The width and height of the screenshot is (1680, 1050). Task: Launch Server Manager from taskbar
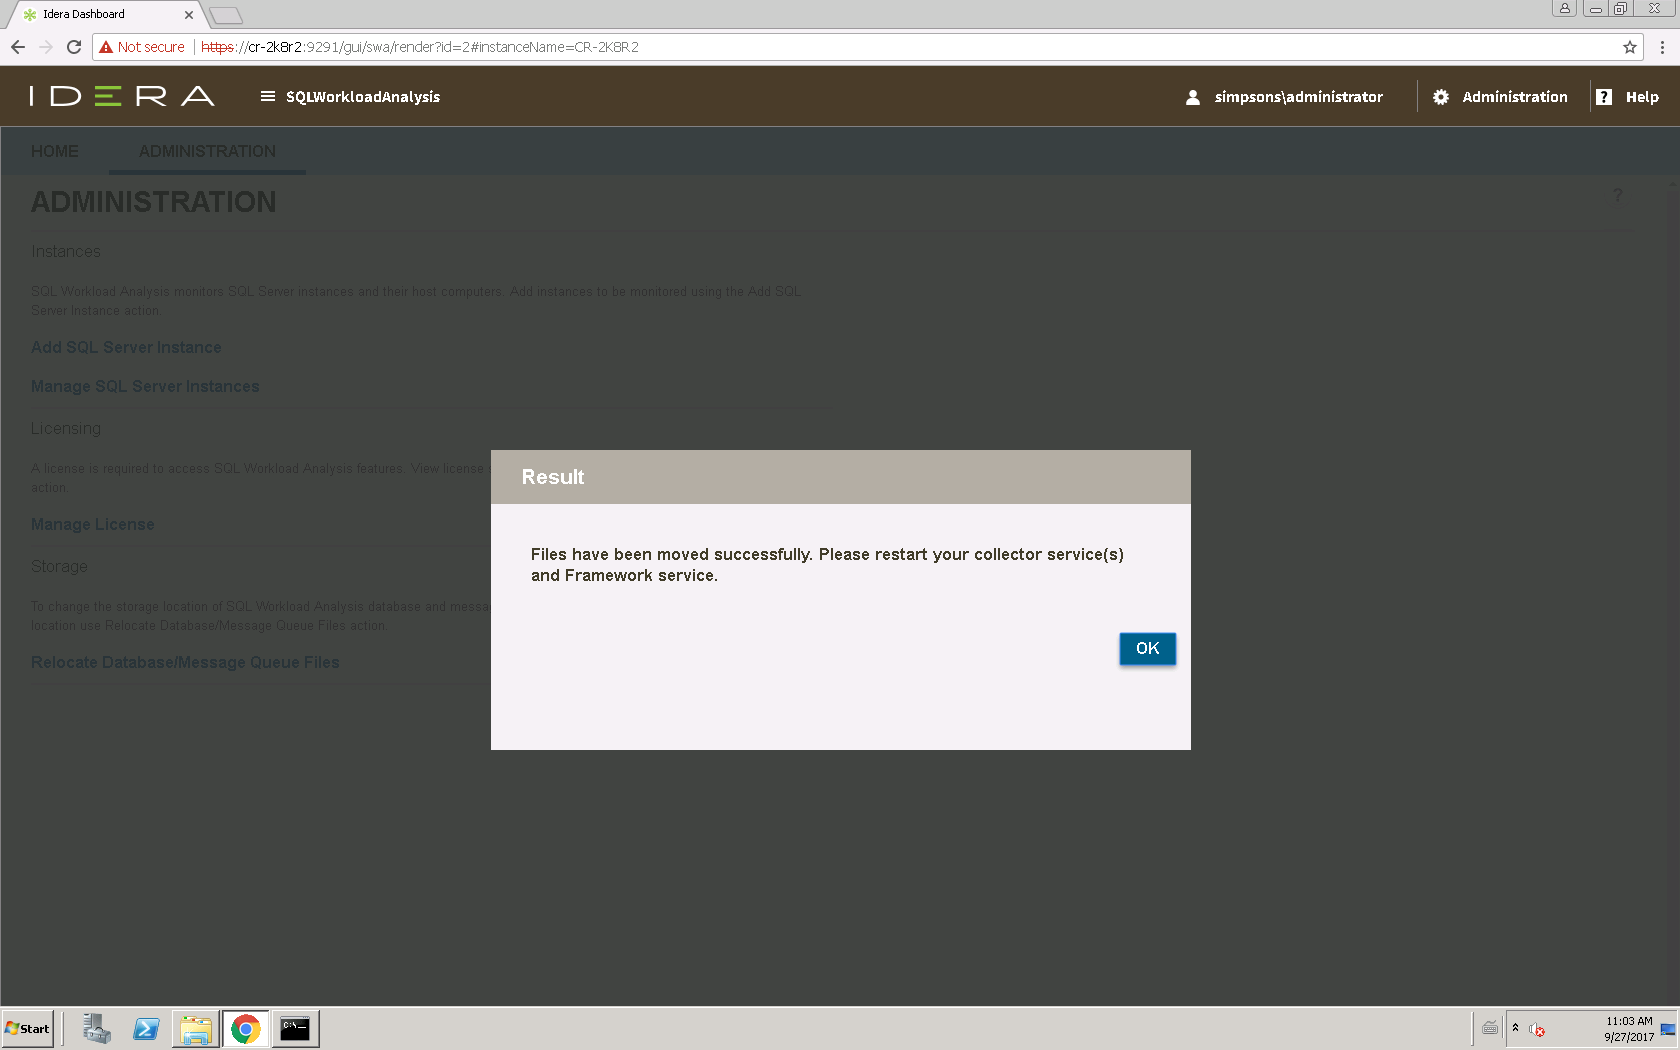pos(97,1029)
